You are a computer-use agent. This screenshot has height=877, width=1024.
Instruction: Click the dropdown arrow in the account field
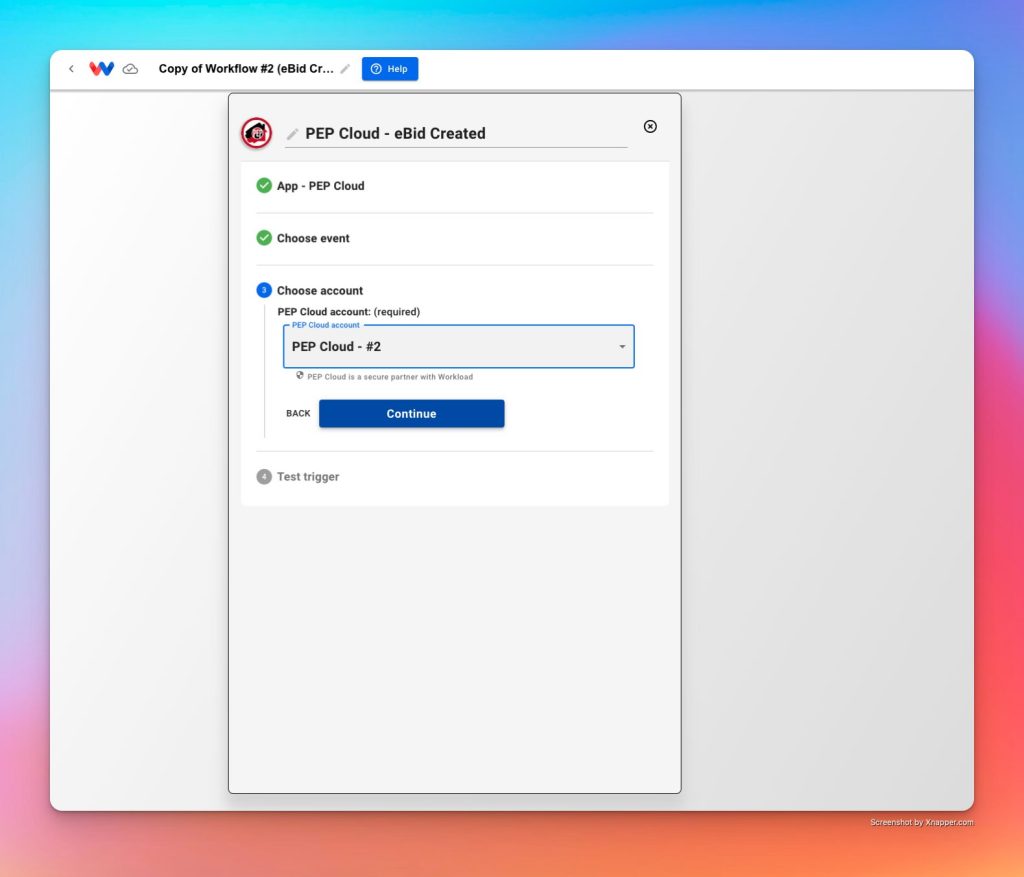pos(622,347)
